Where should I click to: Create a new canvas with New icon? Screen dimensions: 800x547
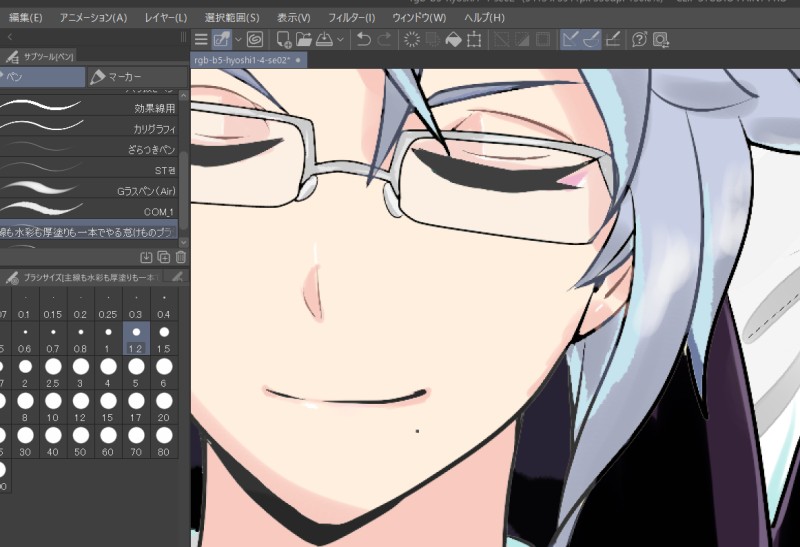[284, 39]
